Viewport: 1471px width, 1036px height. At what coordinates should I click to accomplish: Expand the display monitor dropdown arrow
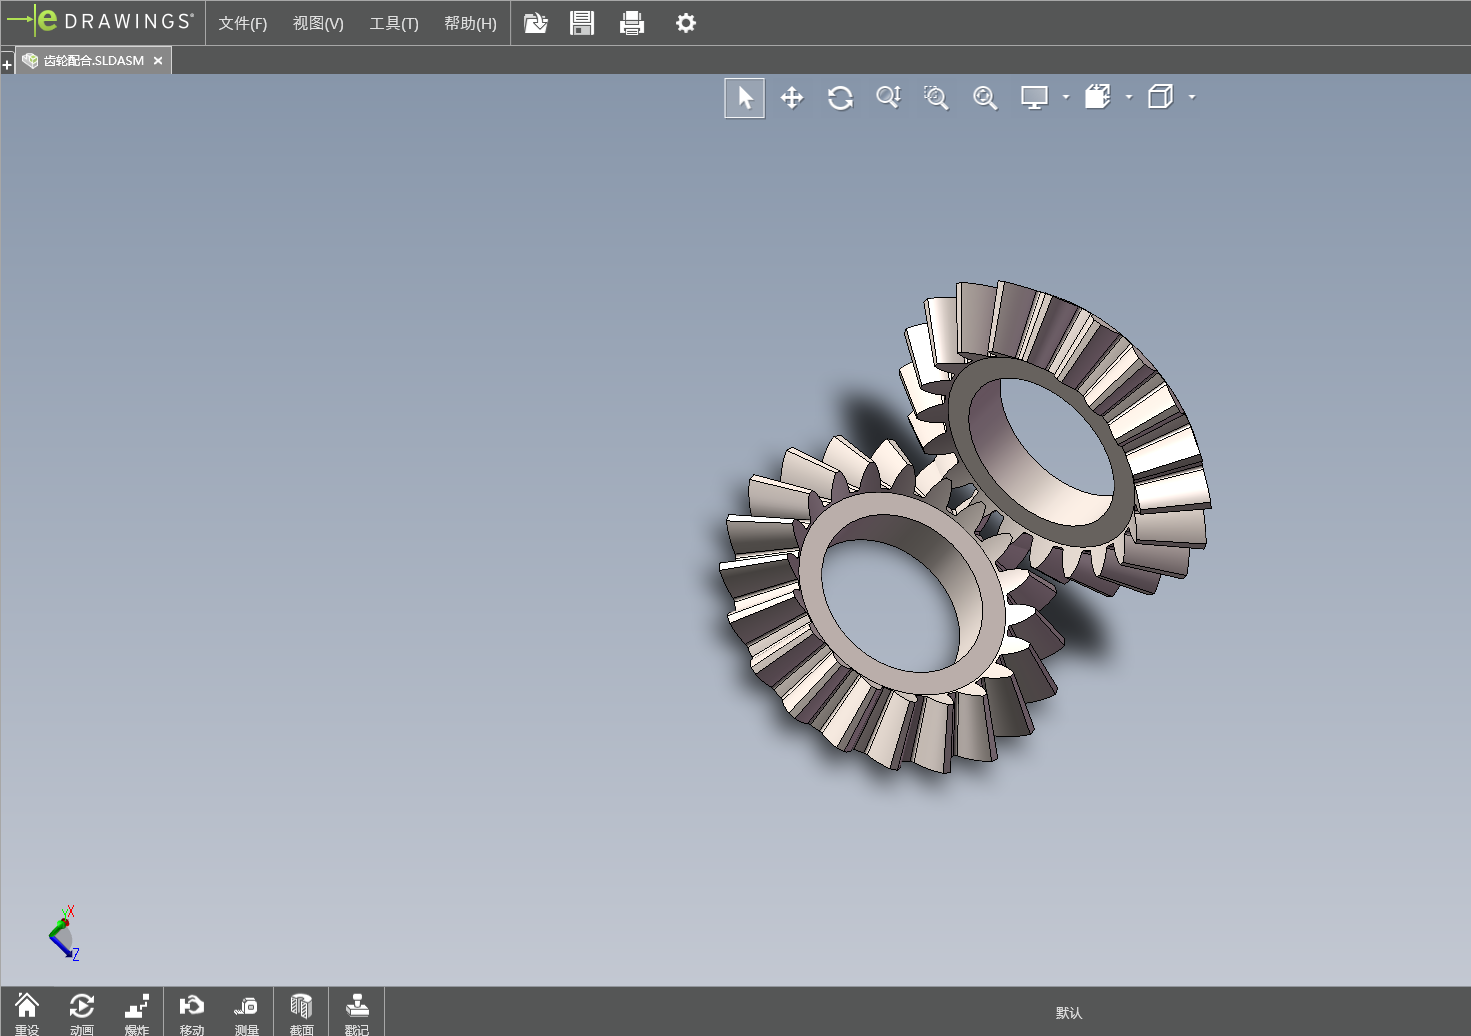coord(1066,97)
